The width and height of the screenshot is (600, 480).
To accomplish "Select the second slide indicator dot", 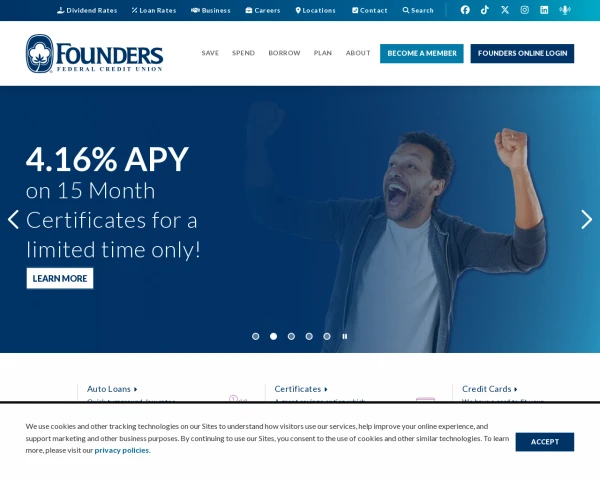I will [273, 336].
